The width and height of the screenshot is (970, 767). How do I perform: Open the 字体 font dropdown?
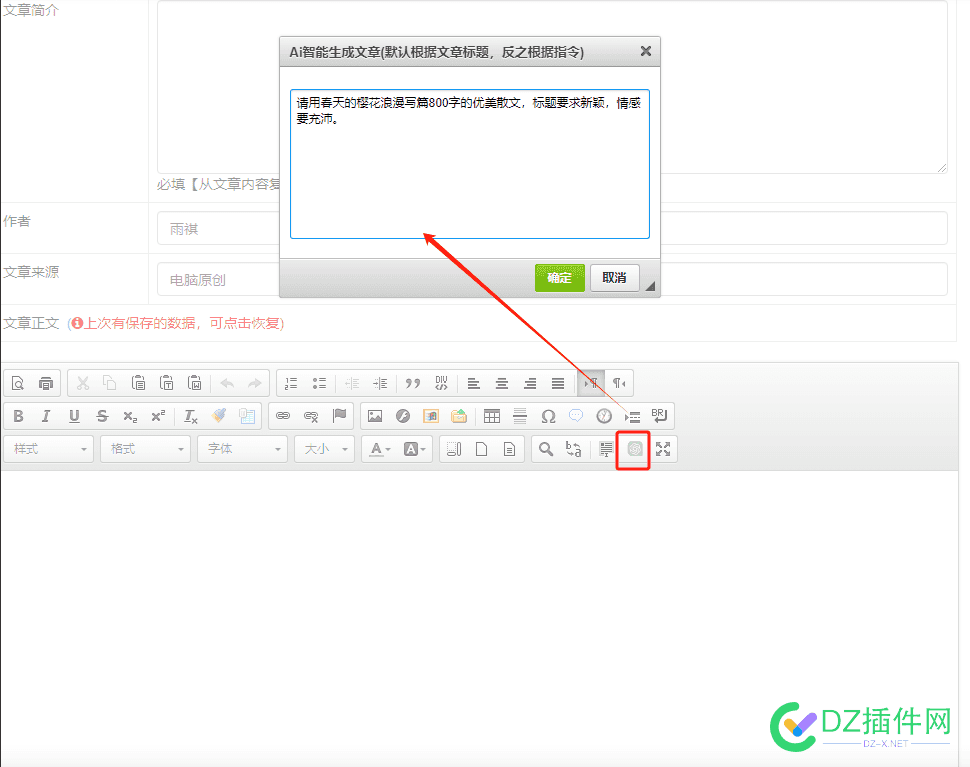pyautogui.click(x=242, y=449)
